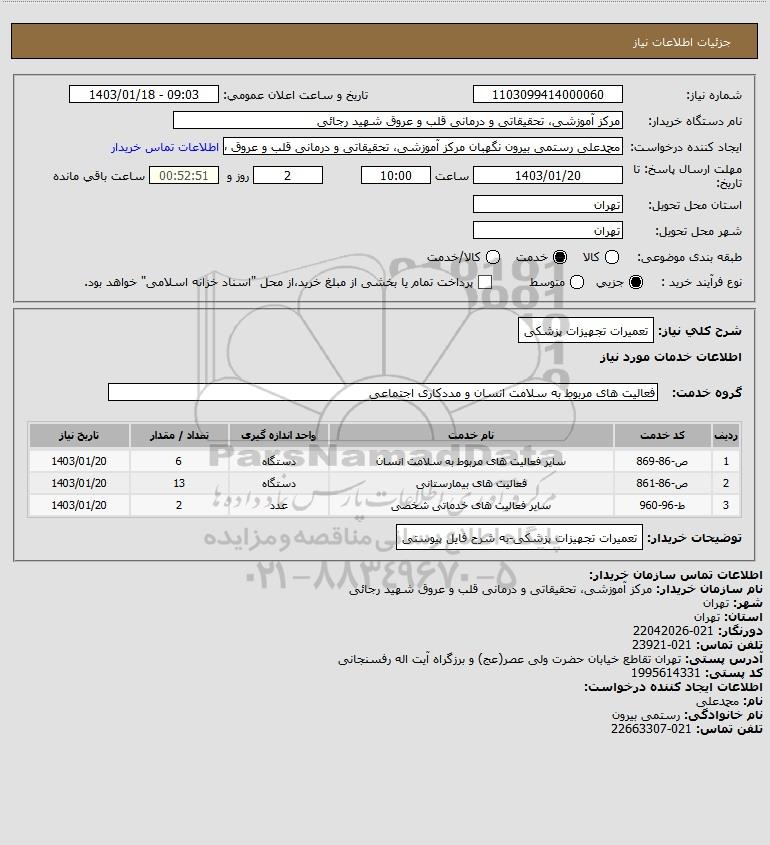Click service code ط-96-960
The image size is (770, 845).
click(x=662, y=505)
